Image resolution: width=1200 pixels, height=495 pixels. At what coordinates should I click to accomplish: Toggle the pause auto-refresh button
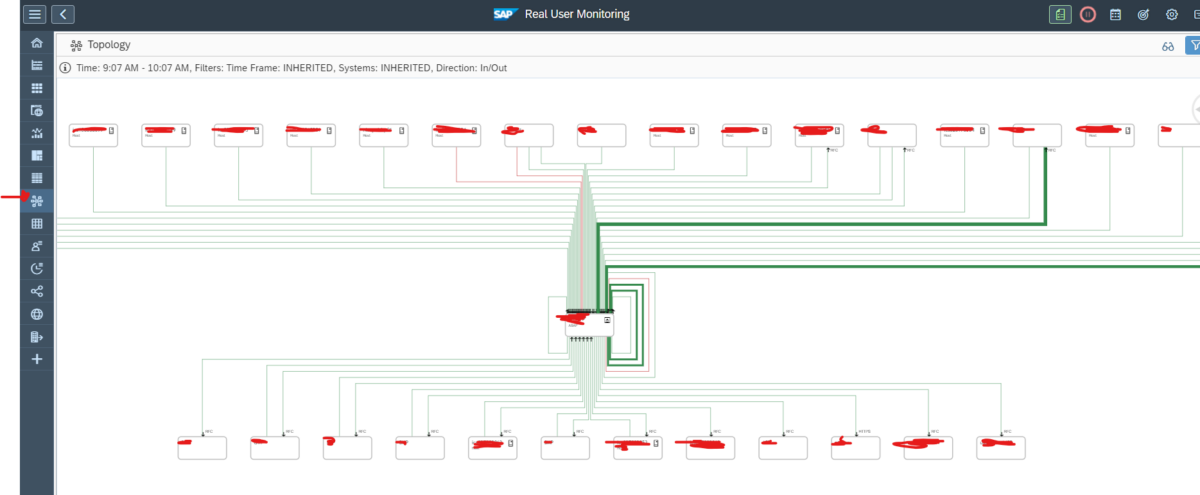[x=1088, y=15]
